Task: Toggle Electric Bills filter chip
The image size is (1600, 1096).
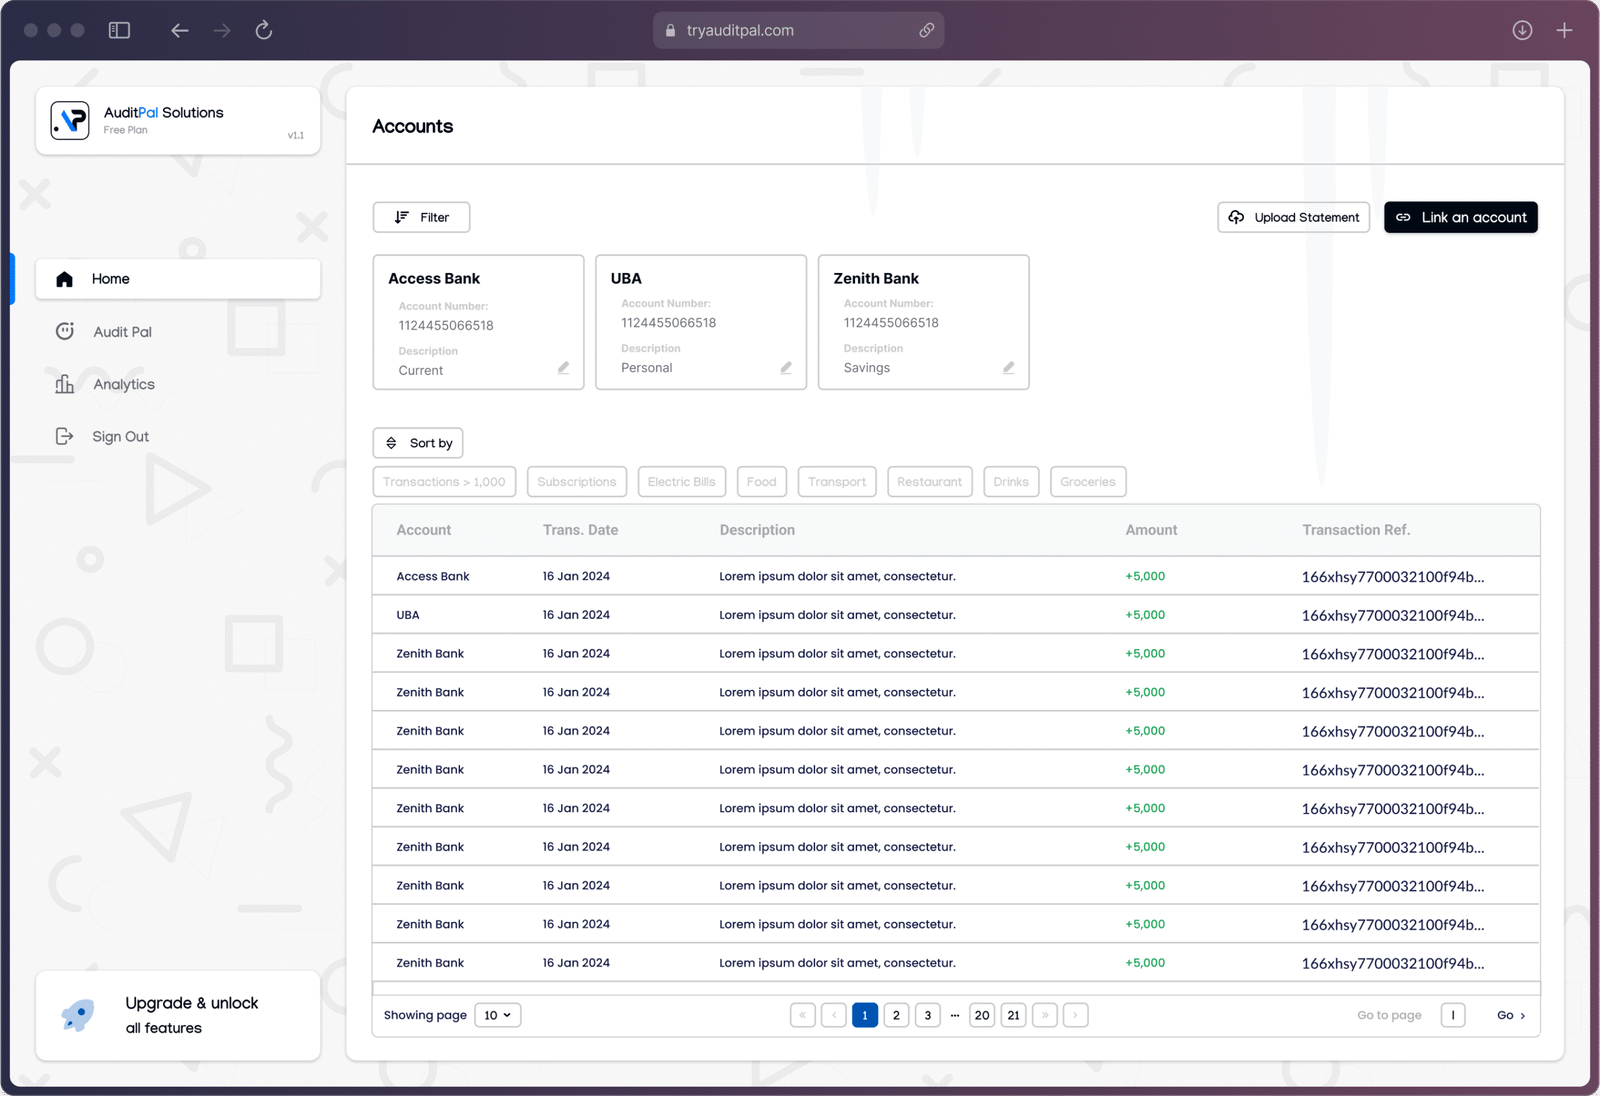Action: 681,482
